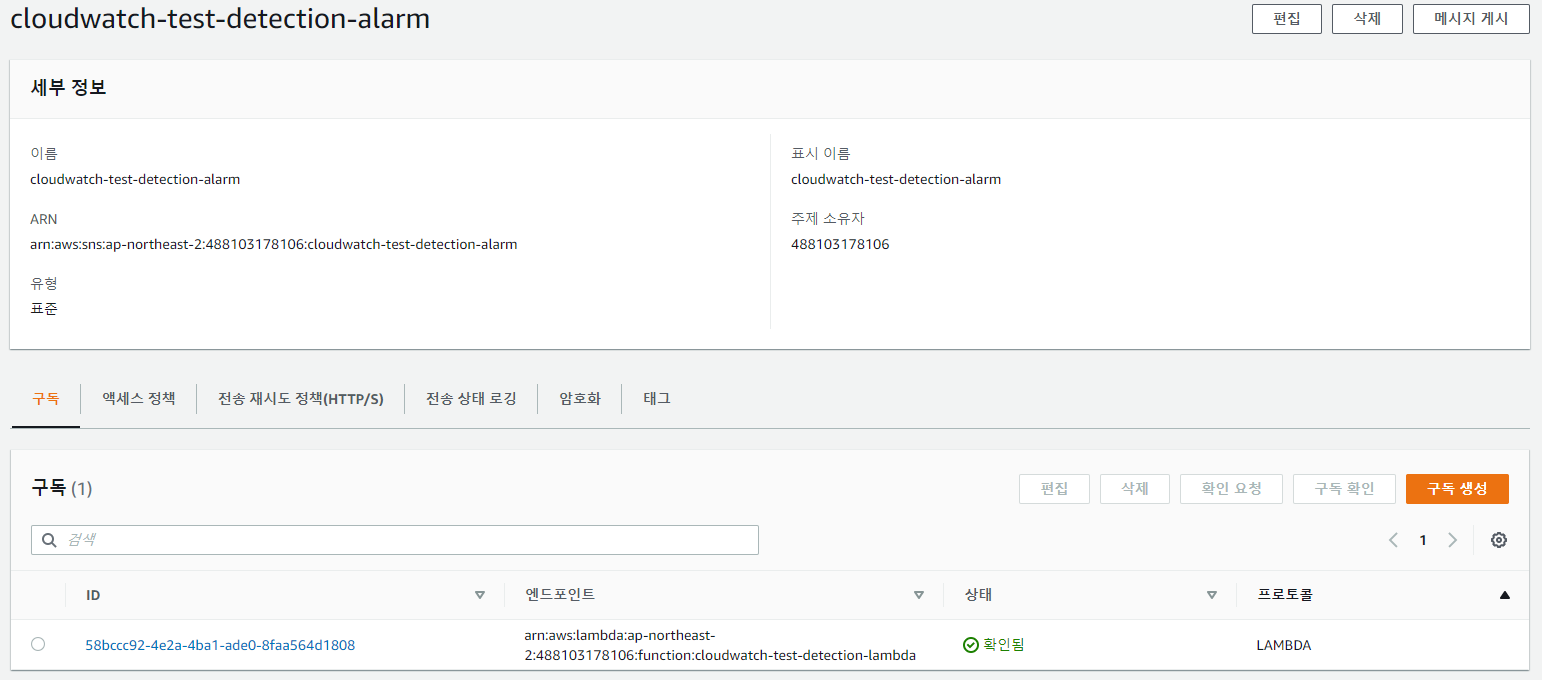Sort by ID column arrow
The height and width of the screenshot is (680, 1542).
(x=479, y=595)
